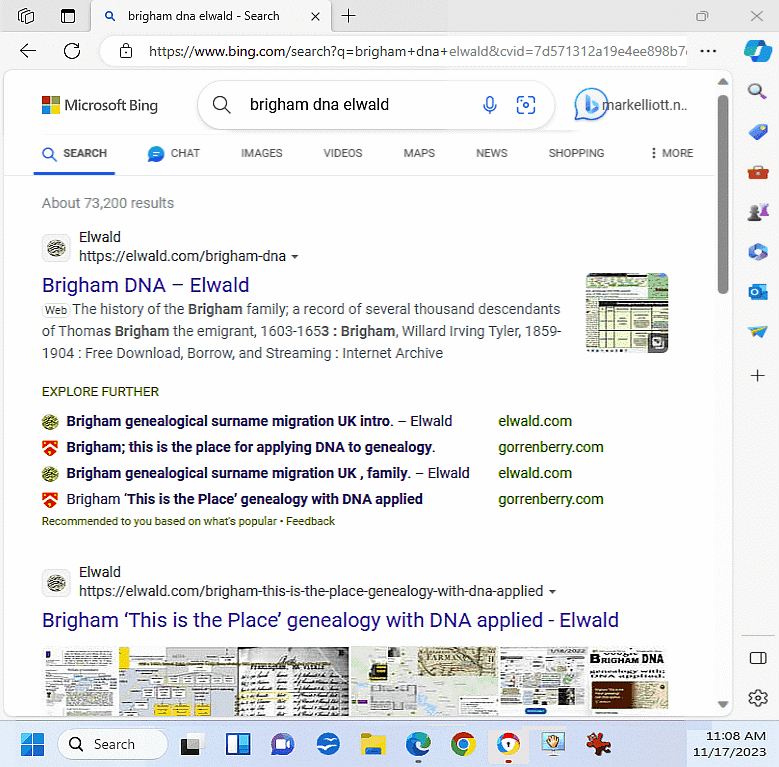Click the About 73,200 results text
Image resolution: width=779 pixels, height=767 pixels.
108,203
